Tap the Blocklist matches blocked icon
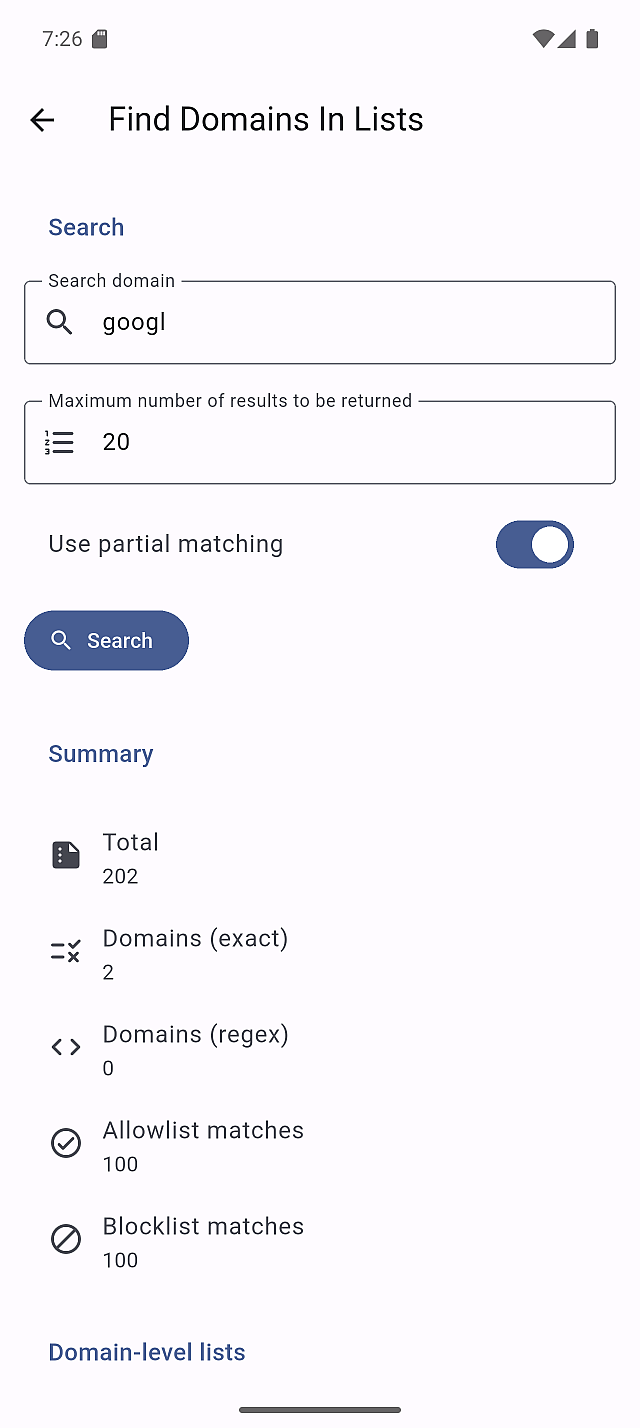 [x=66, y=1239]
